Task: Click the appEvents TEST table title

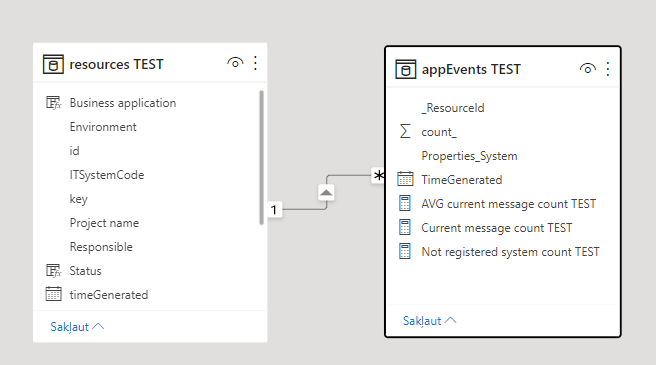Action: [x=471, y=69]
